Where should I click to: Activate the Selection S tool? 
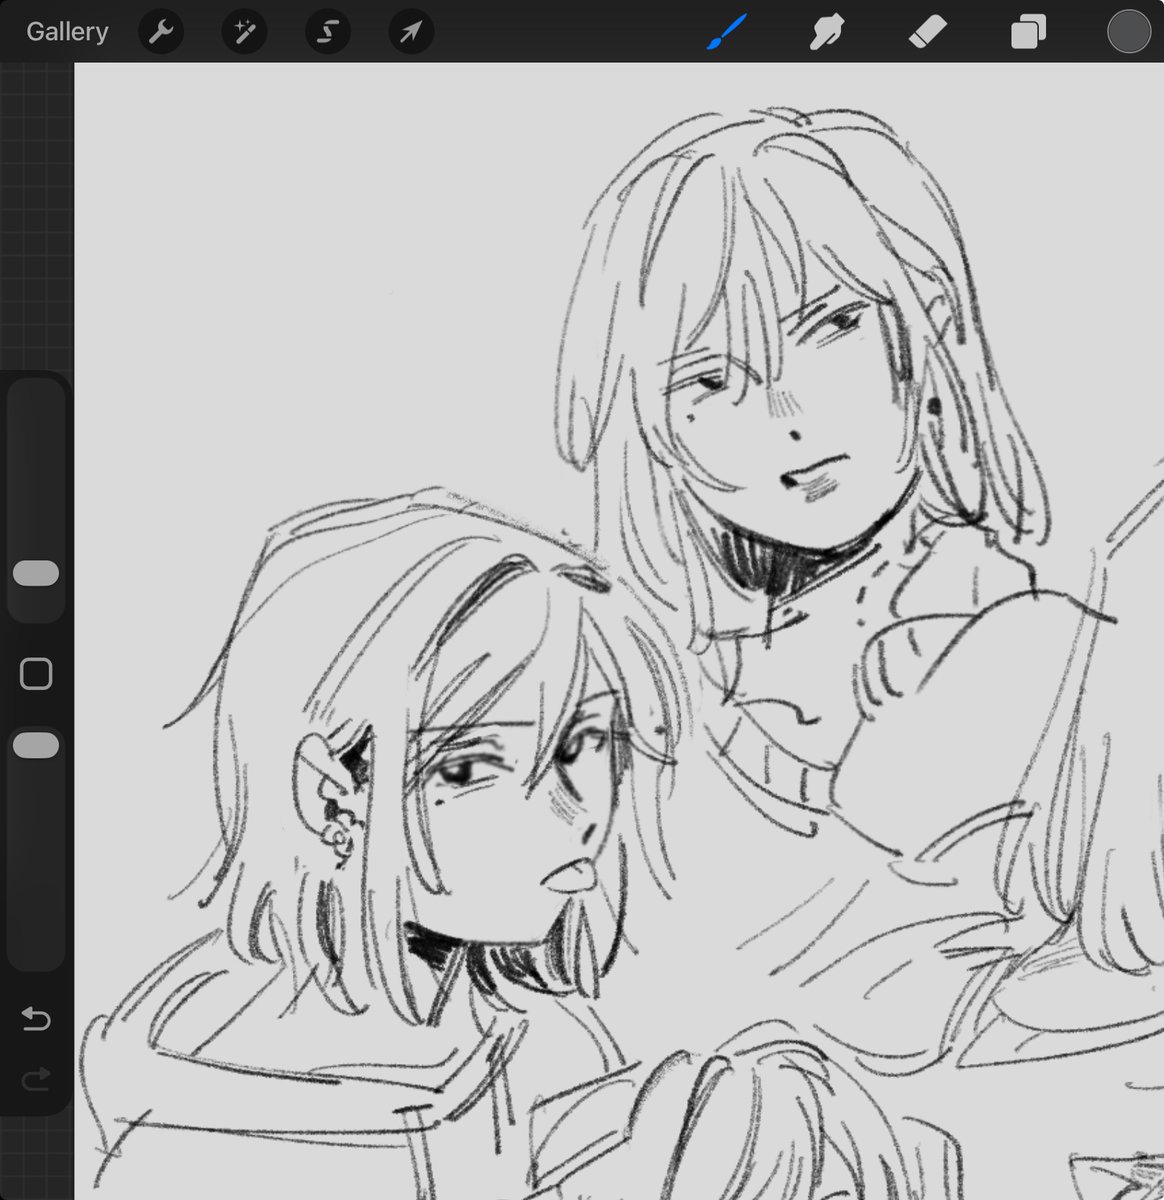(x=327, y=33)
